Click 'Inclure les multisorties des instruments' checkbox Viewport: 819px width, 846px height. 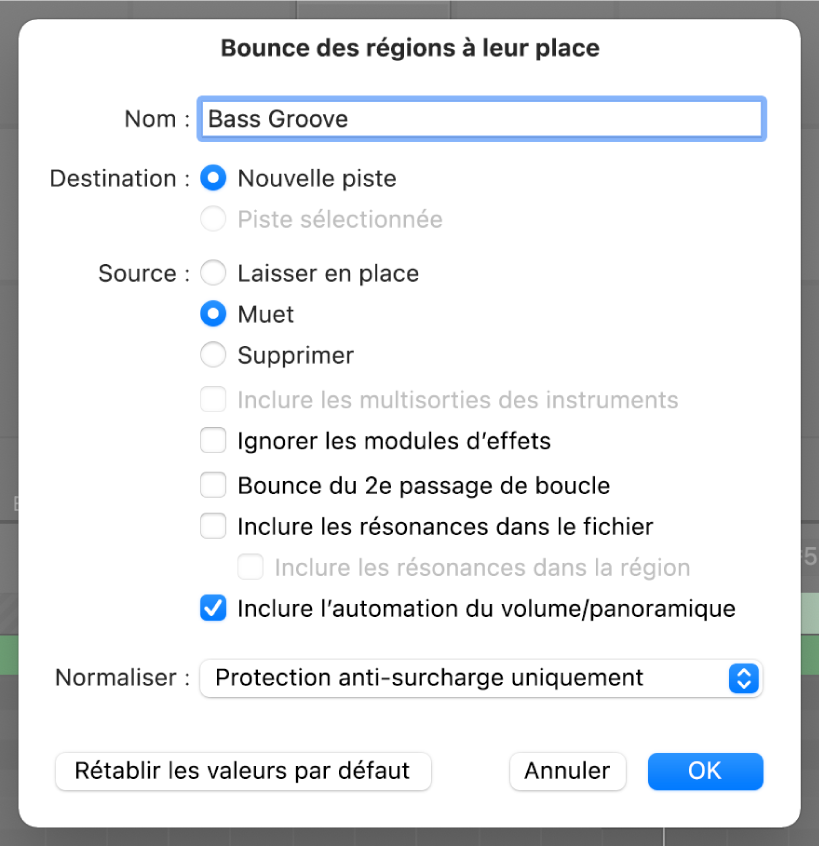(212, 399)
